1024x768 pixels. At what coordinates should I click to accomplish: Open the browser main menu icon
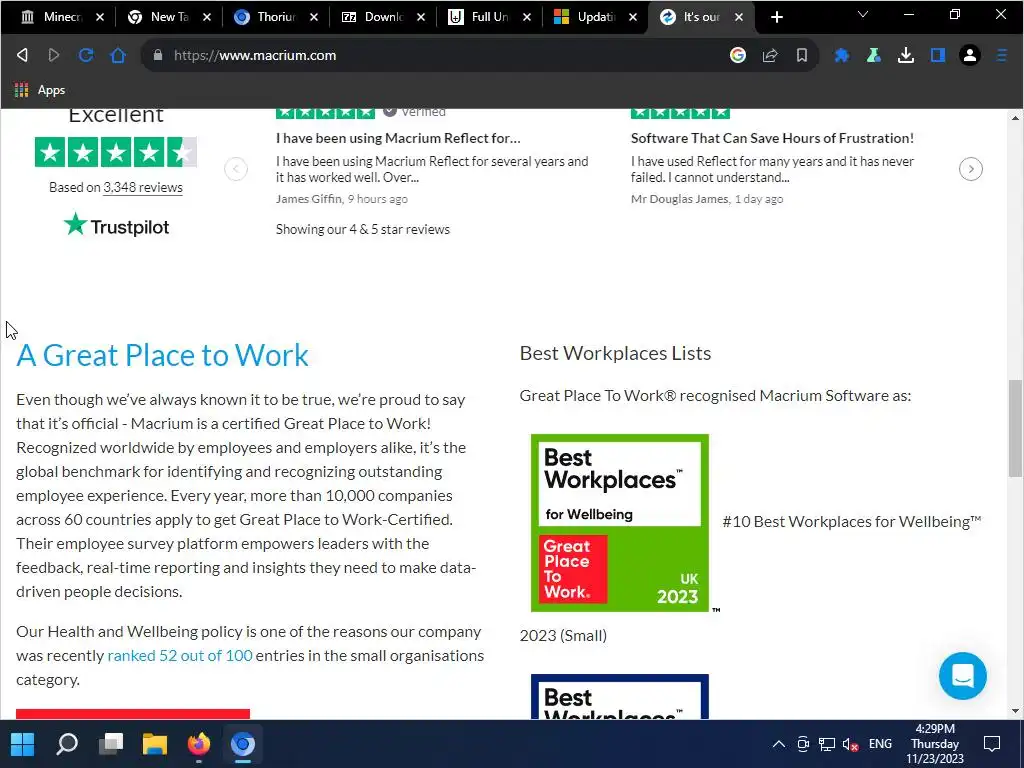click(x=1002, y=56)
